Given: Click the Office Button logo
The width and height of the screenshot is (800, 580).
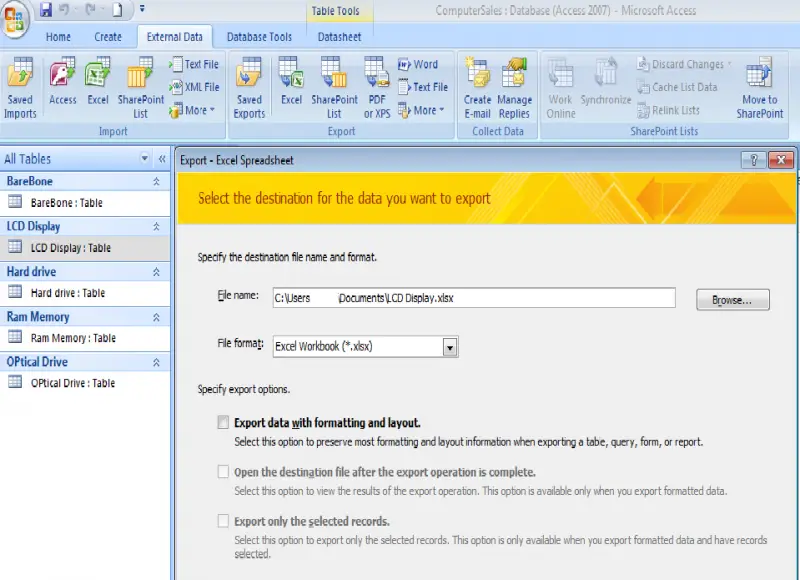Looking at the screenshot, I should [14, 18].
